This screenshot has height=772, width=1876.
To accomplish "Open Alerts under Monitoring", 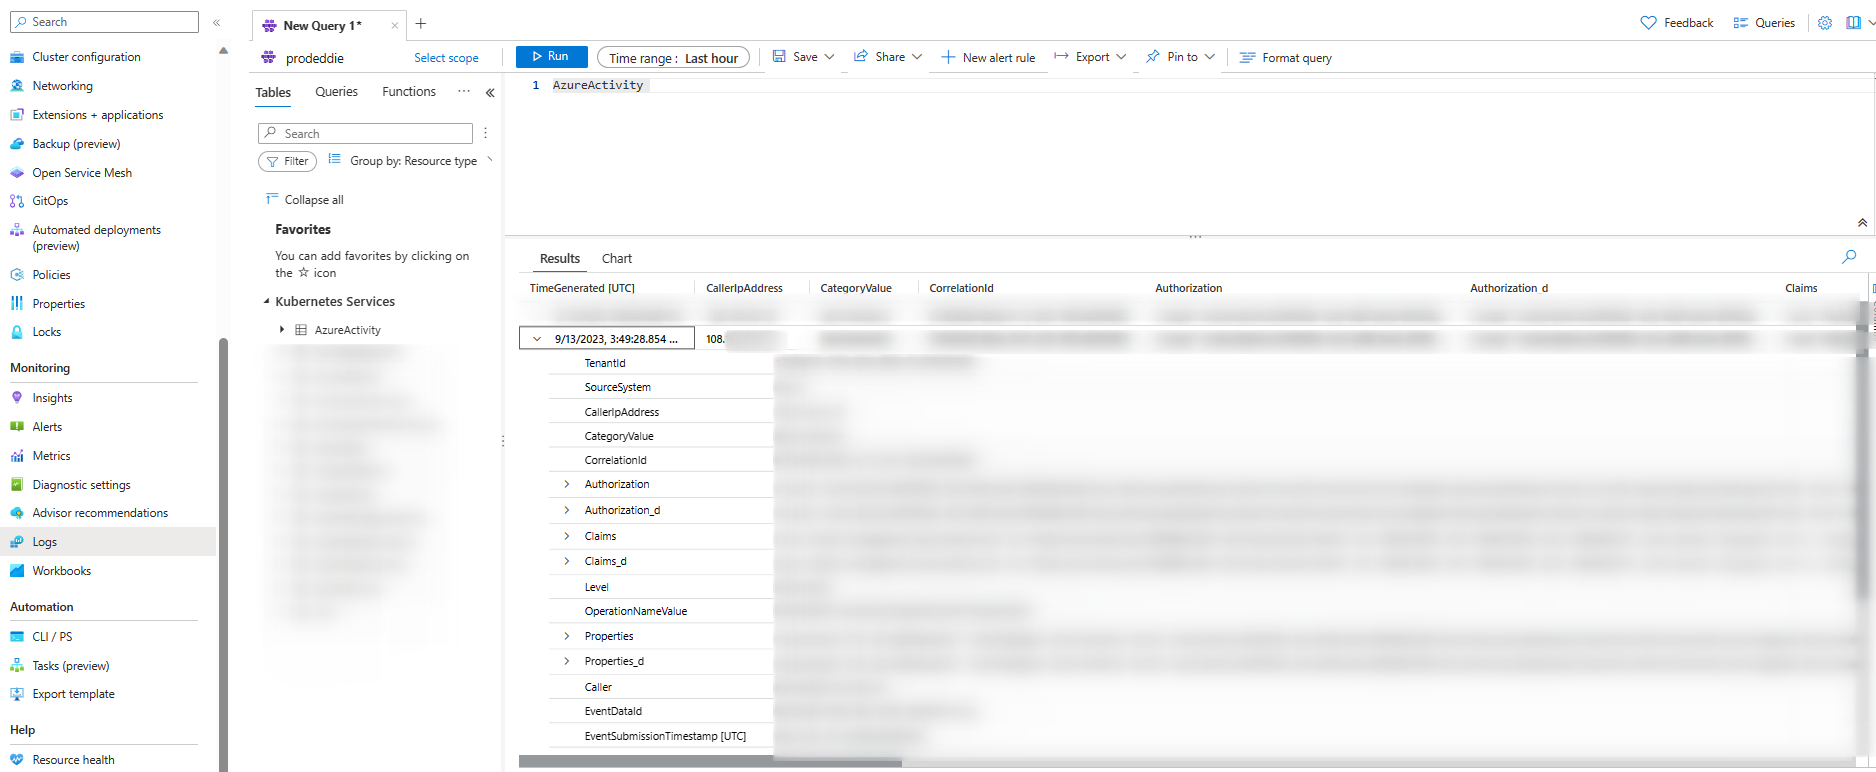I will pos(47,428).
